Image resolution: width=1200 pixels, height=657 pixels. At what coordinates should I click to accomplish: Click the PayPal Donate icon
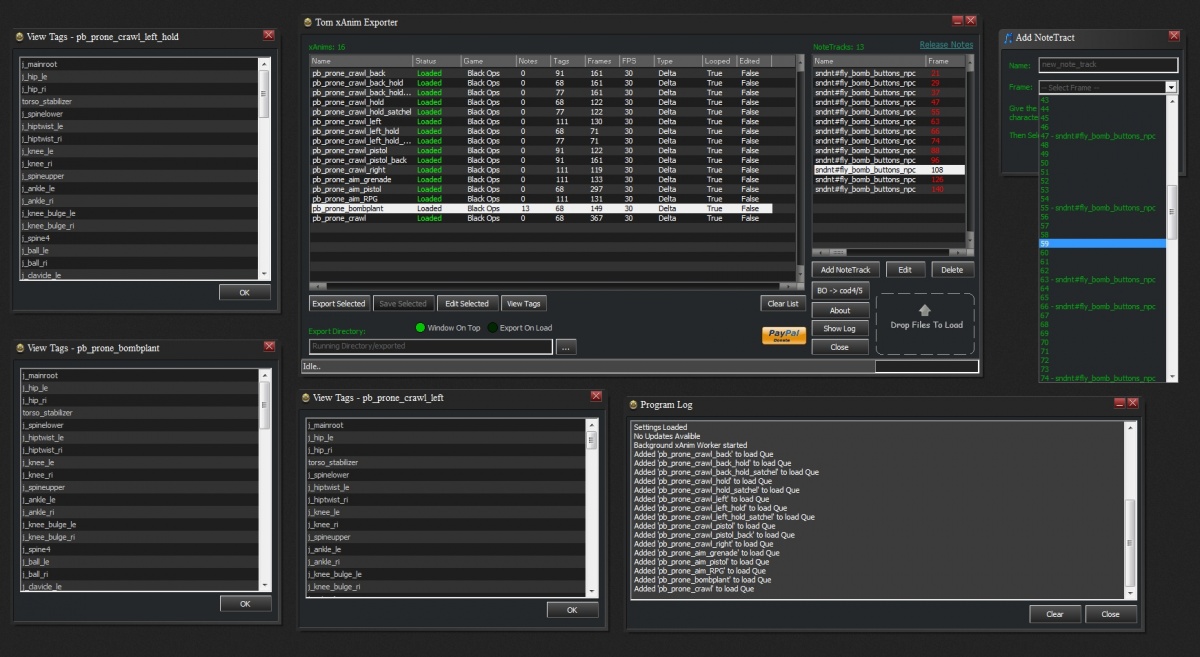[x=783, y=336]
